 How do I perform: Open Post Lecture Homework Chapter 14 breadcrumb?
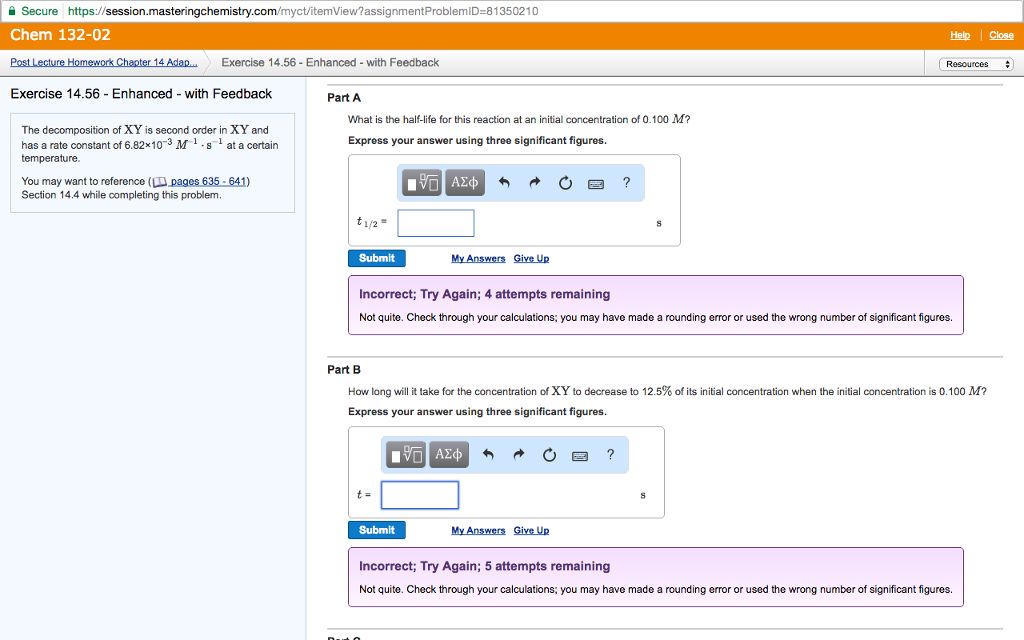pyautogui.click(x=104, y=63)
